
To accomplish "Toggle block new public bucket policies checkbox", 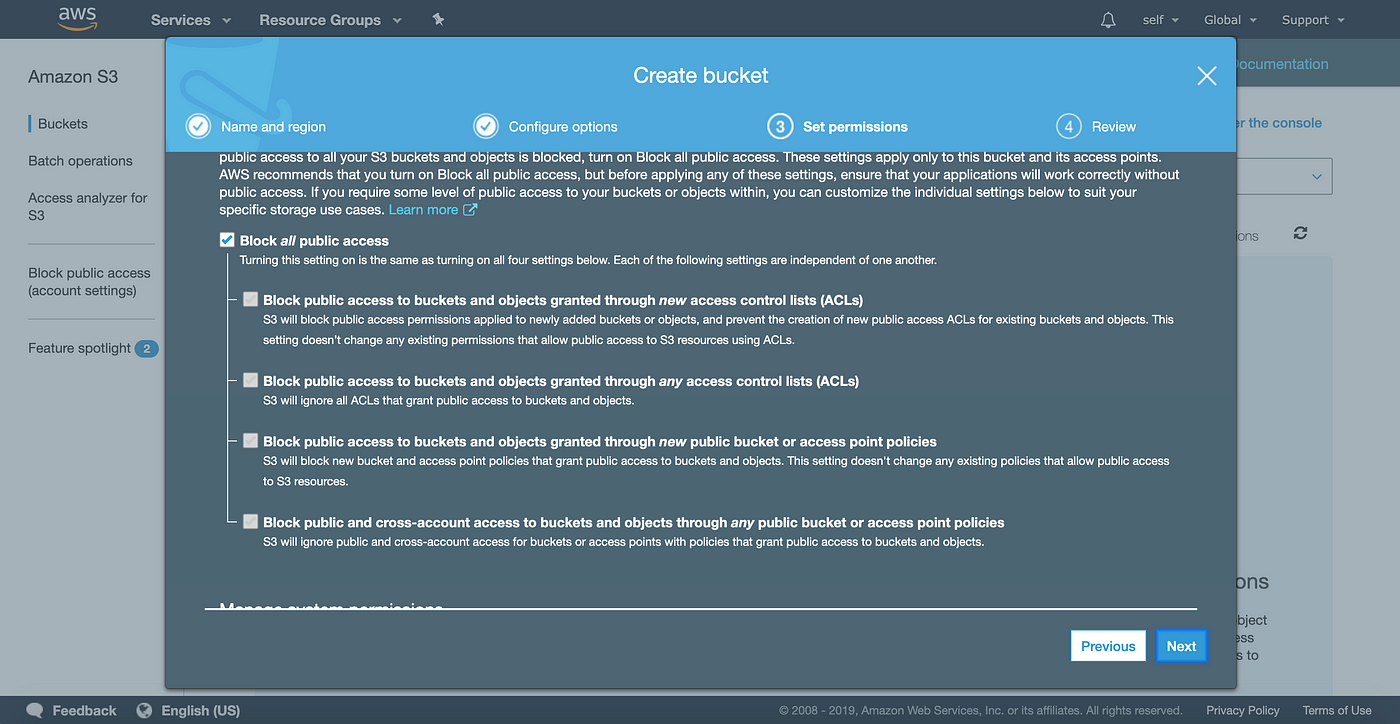I will (x=251, y=440).
